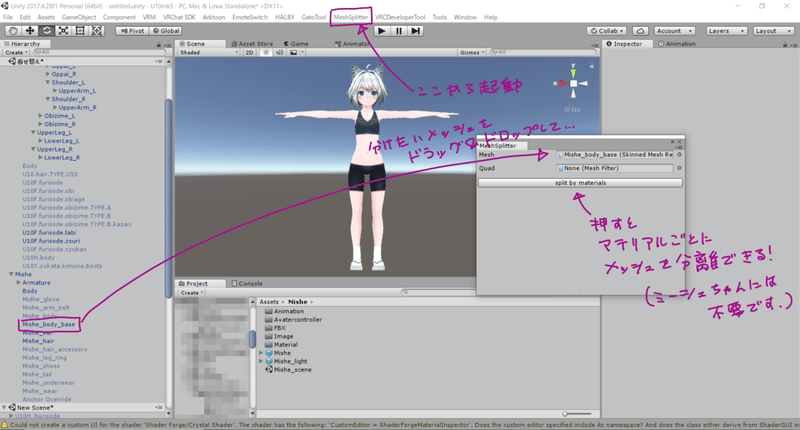This screenshot has height=430, width=800.
Task: Collapse the UpperLeg_L bone node
Action: tap(33, 133)
